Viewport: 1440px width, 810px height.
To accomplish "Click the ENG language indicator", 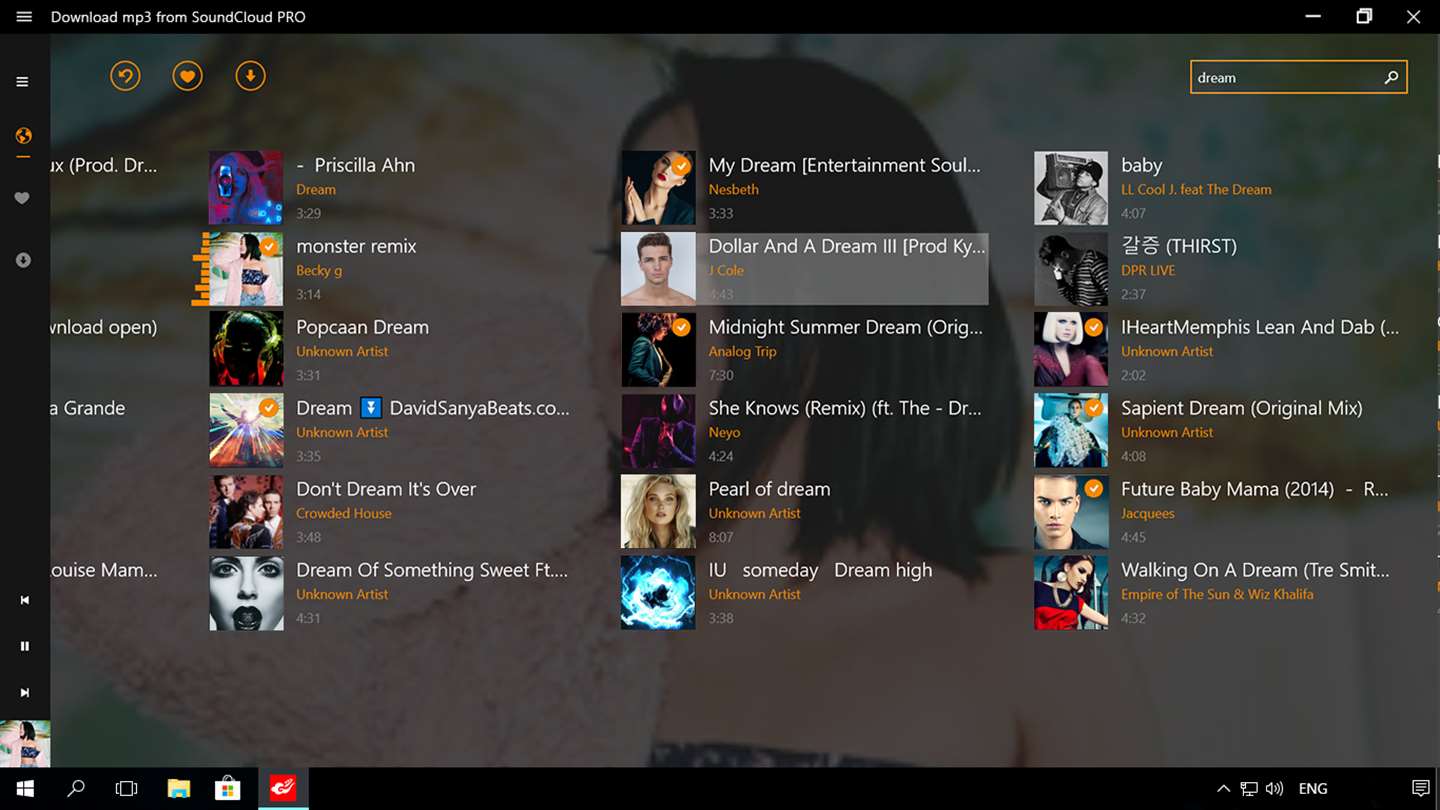I will 1313,789.
